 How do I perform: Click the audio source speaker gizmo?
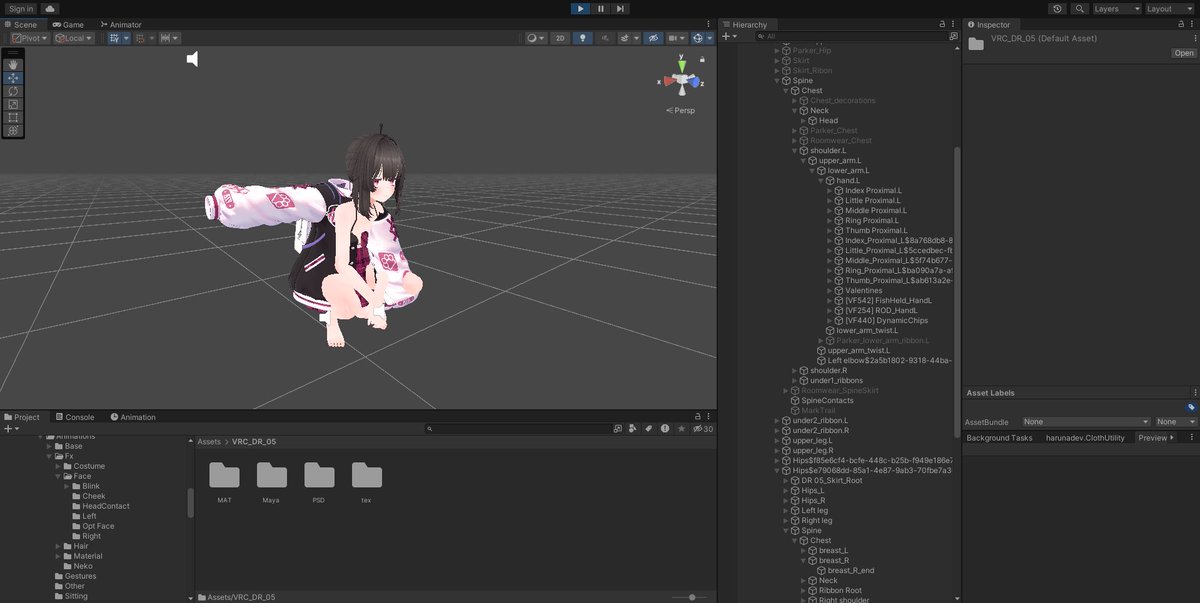tap(192, 59)
